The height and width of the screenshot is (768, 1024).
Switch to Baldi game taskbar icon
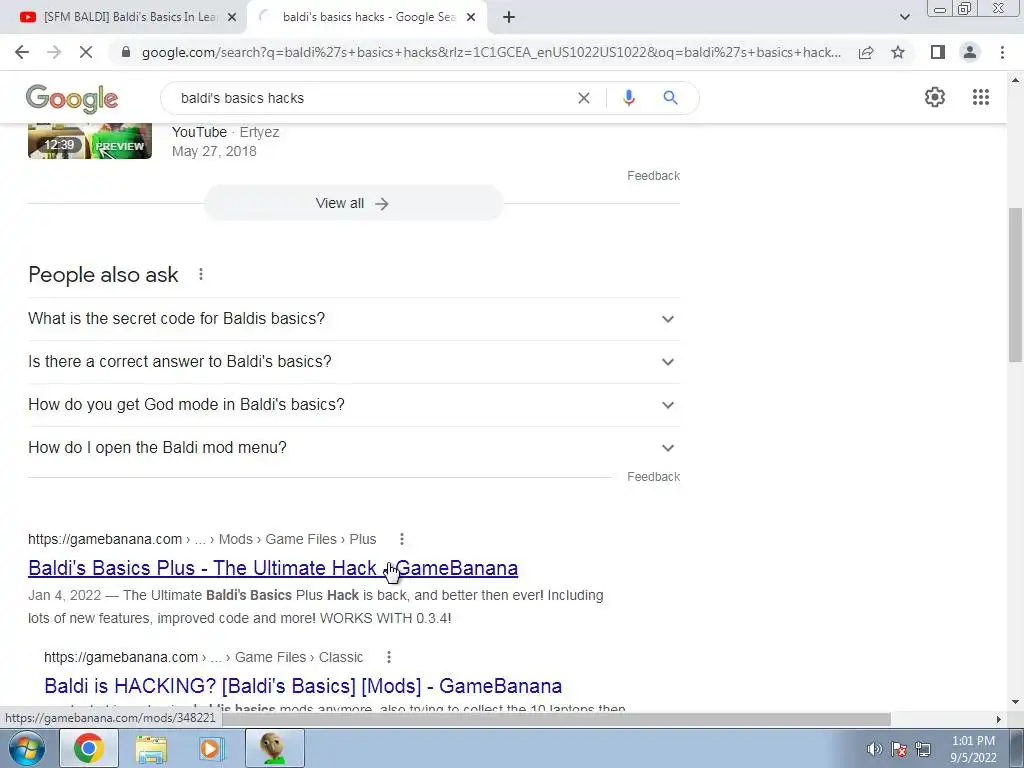(x=275, y=748)
